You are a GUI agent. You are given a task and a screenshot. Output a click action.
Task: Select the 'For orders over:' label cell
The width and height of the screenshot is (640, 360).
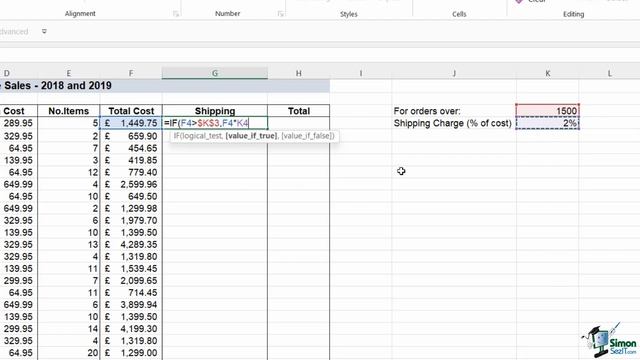454,111
